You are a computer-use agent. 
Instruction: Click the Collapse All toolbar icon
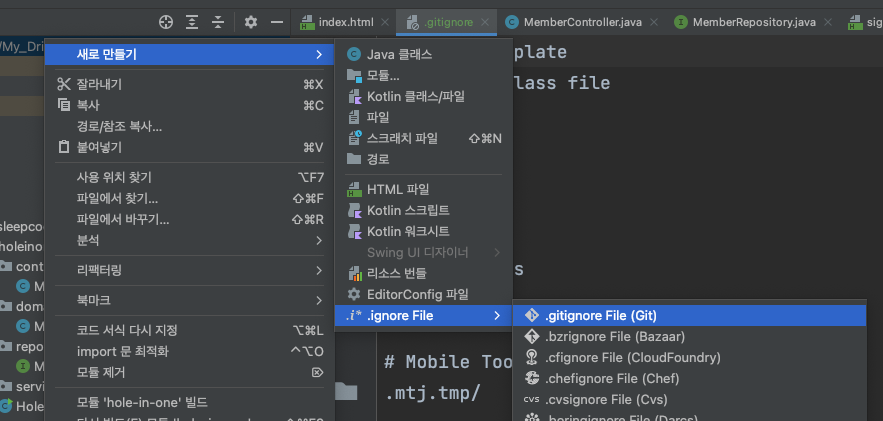pyautogui.click(x=218, y=22)
